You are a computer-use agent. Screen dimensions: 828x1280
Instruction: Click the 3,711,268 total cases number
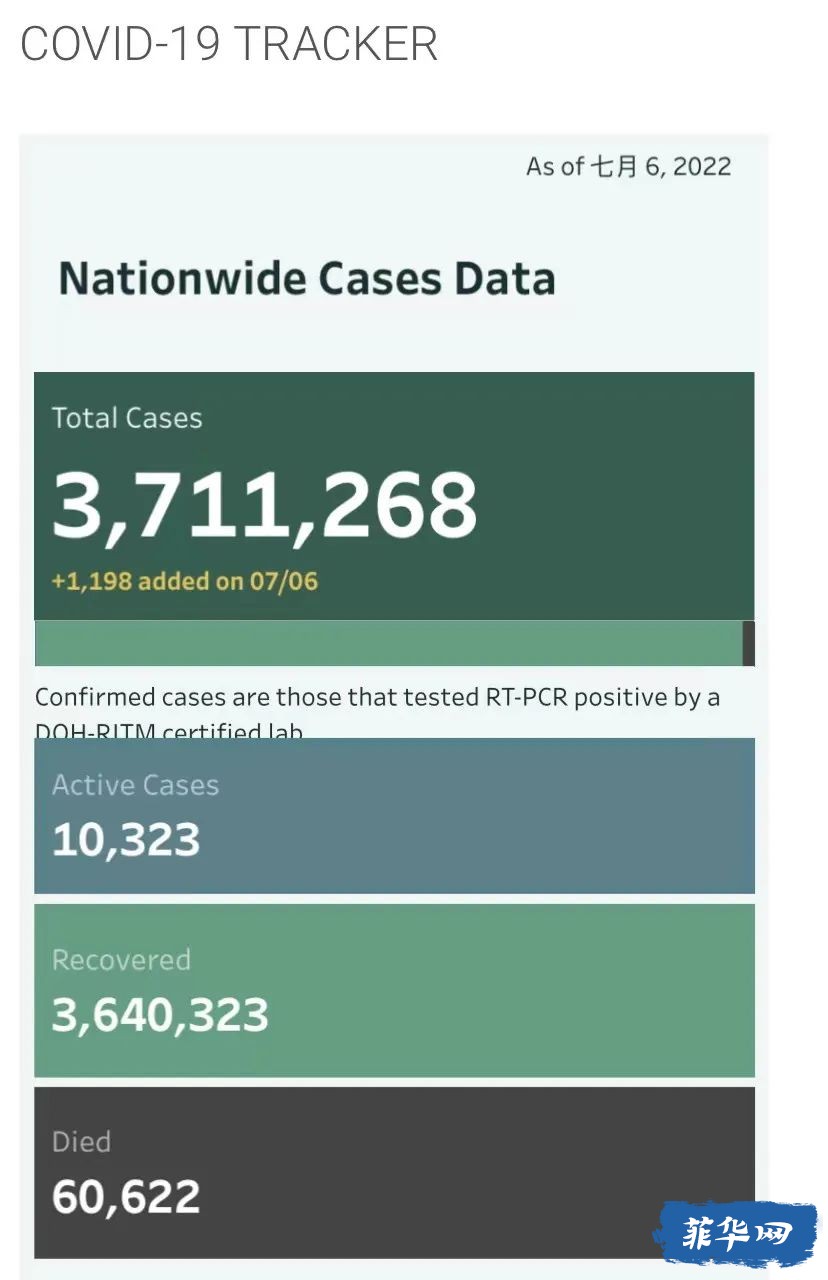coord(265,504)
